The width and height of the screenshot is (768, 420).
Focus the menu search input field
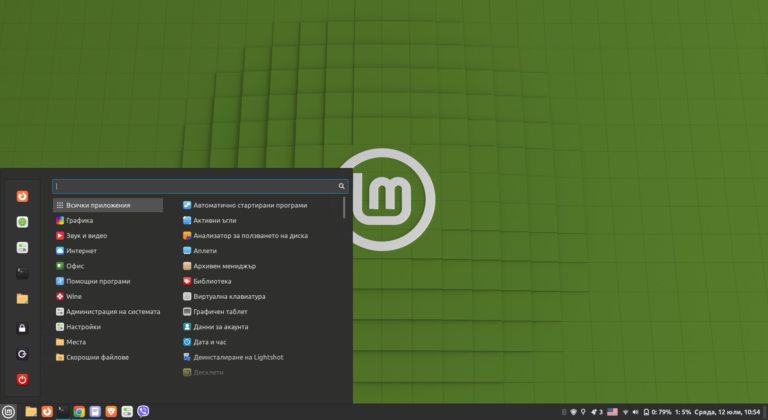point(200,186)
